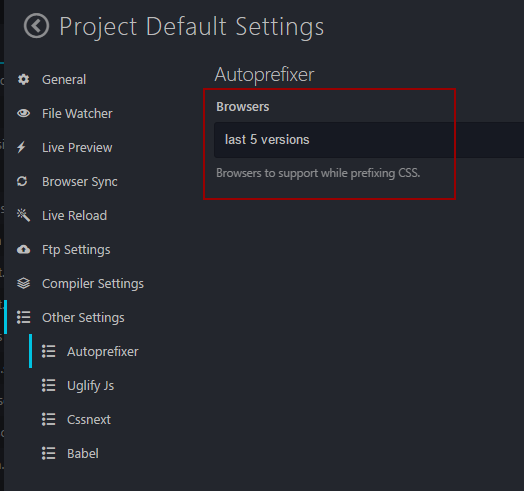Open the General settings section

tap(64, 80)
